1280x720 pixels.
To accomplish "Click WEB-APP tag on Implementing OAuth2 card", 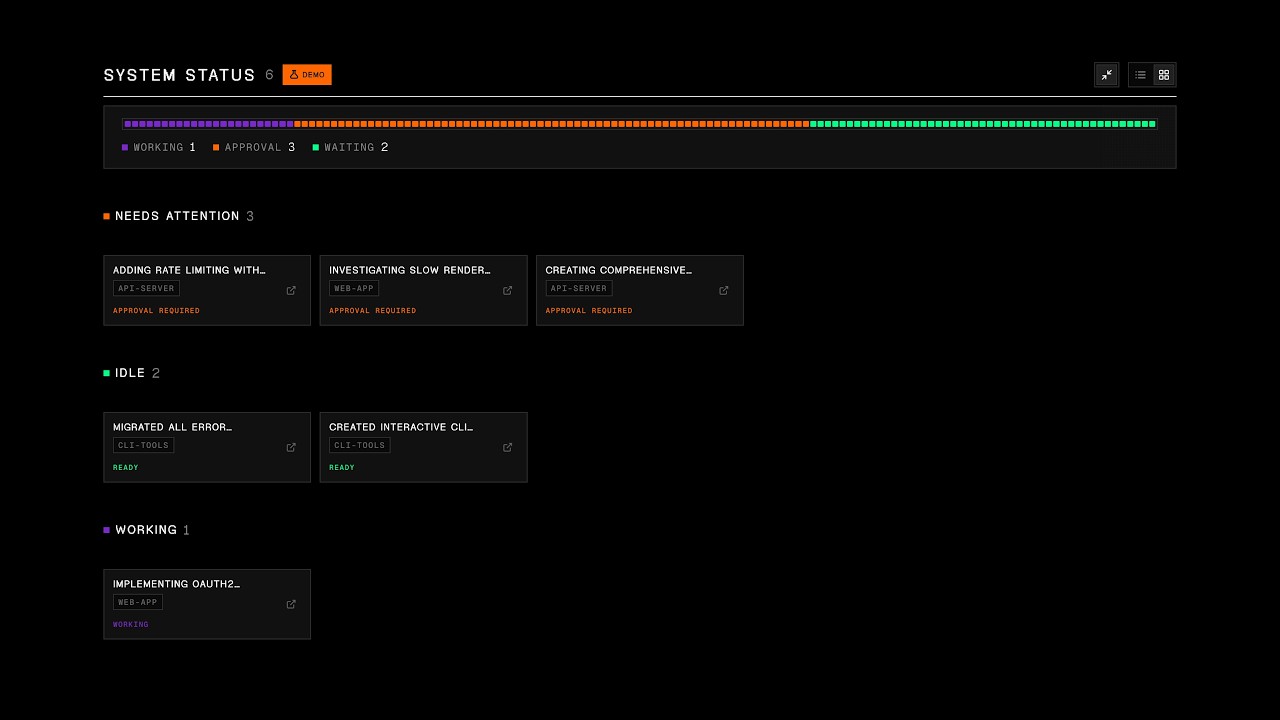I will (138, 602).
